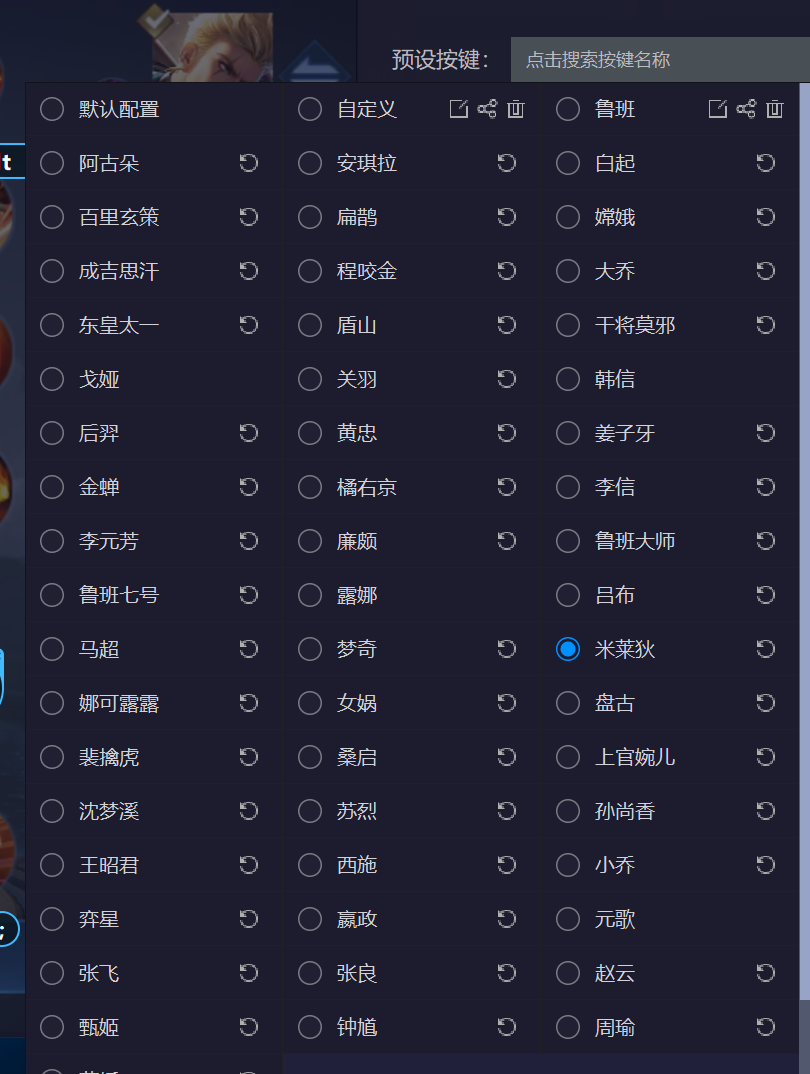Select the 孙尚香 preset option

(x=568, y=811)
